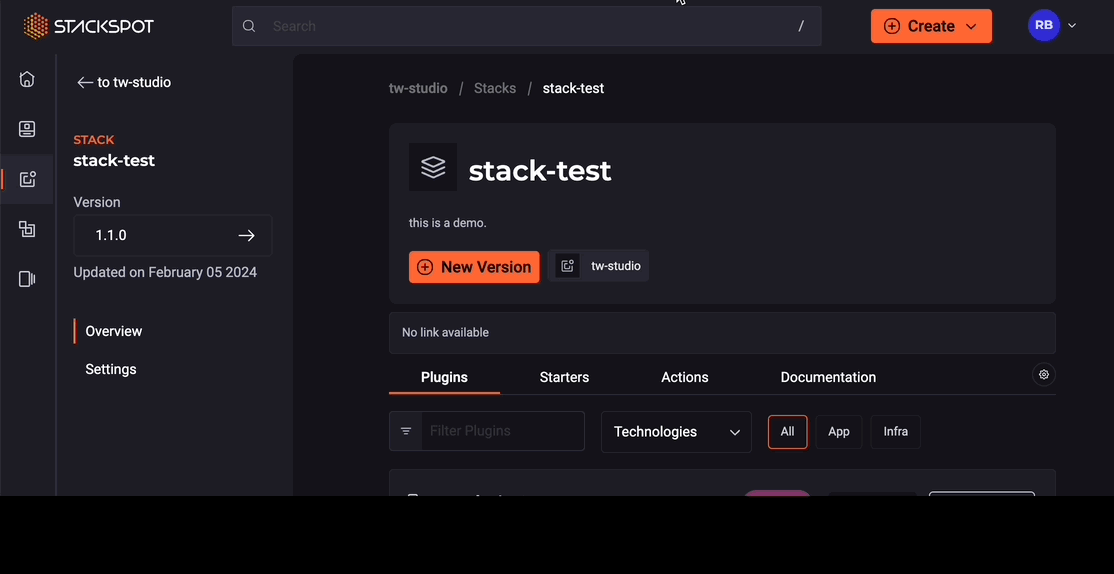Open the Create dropdown button
This screenshot has height=574, width=1114.
pos(931,26)
